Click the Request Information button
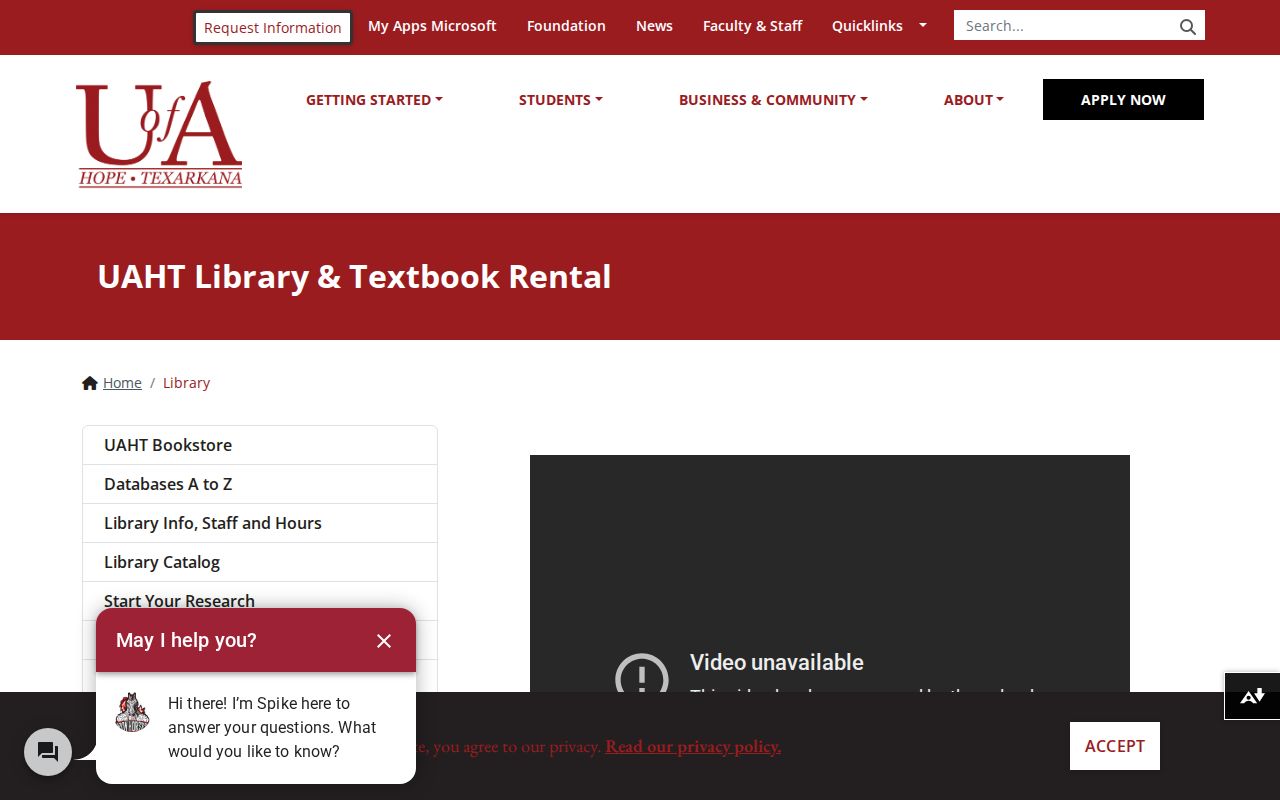Screen dimensions: 1280x800 273,28
